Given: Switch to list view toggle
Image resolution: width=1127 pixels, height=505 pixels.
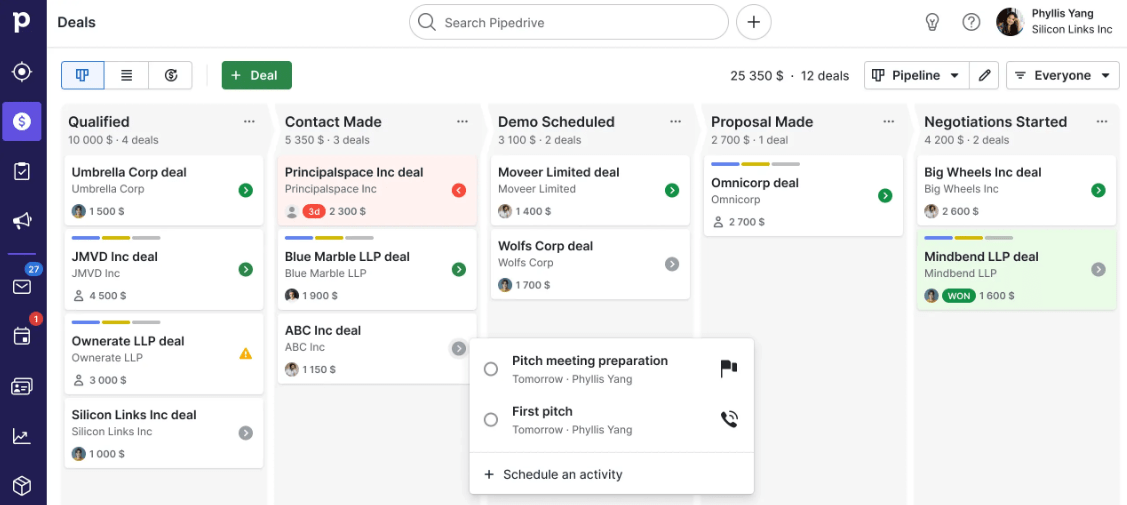Looking at the screenshot, I should click(x=127, y=75).
